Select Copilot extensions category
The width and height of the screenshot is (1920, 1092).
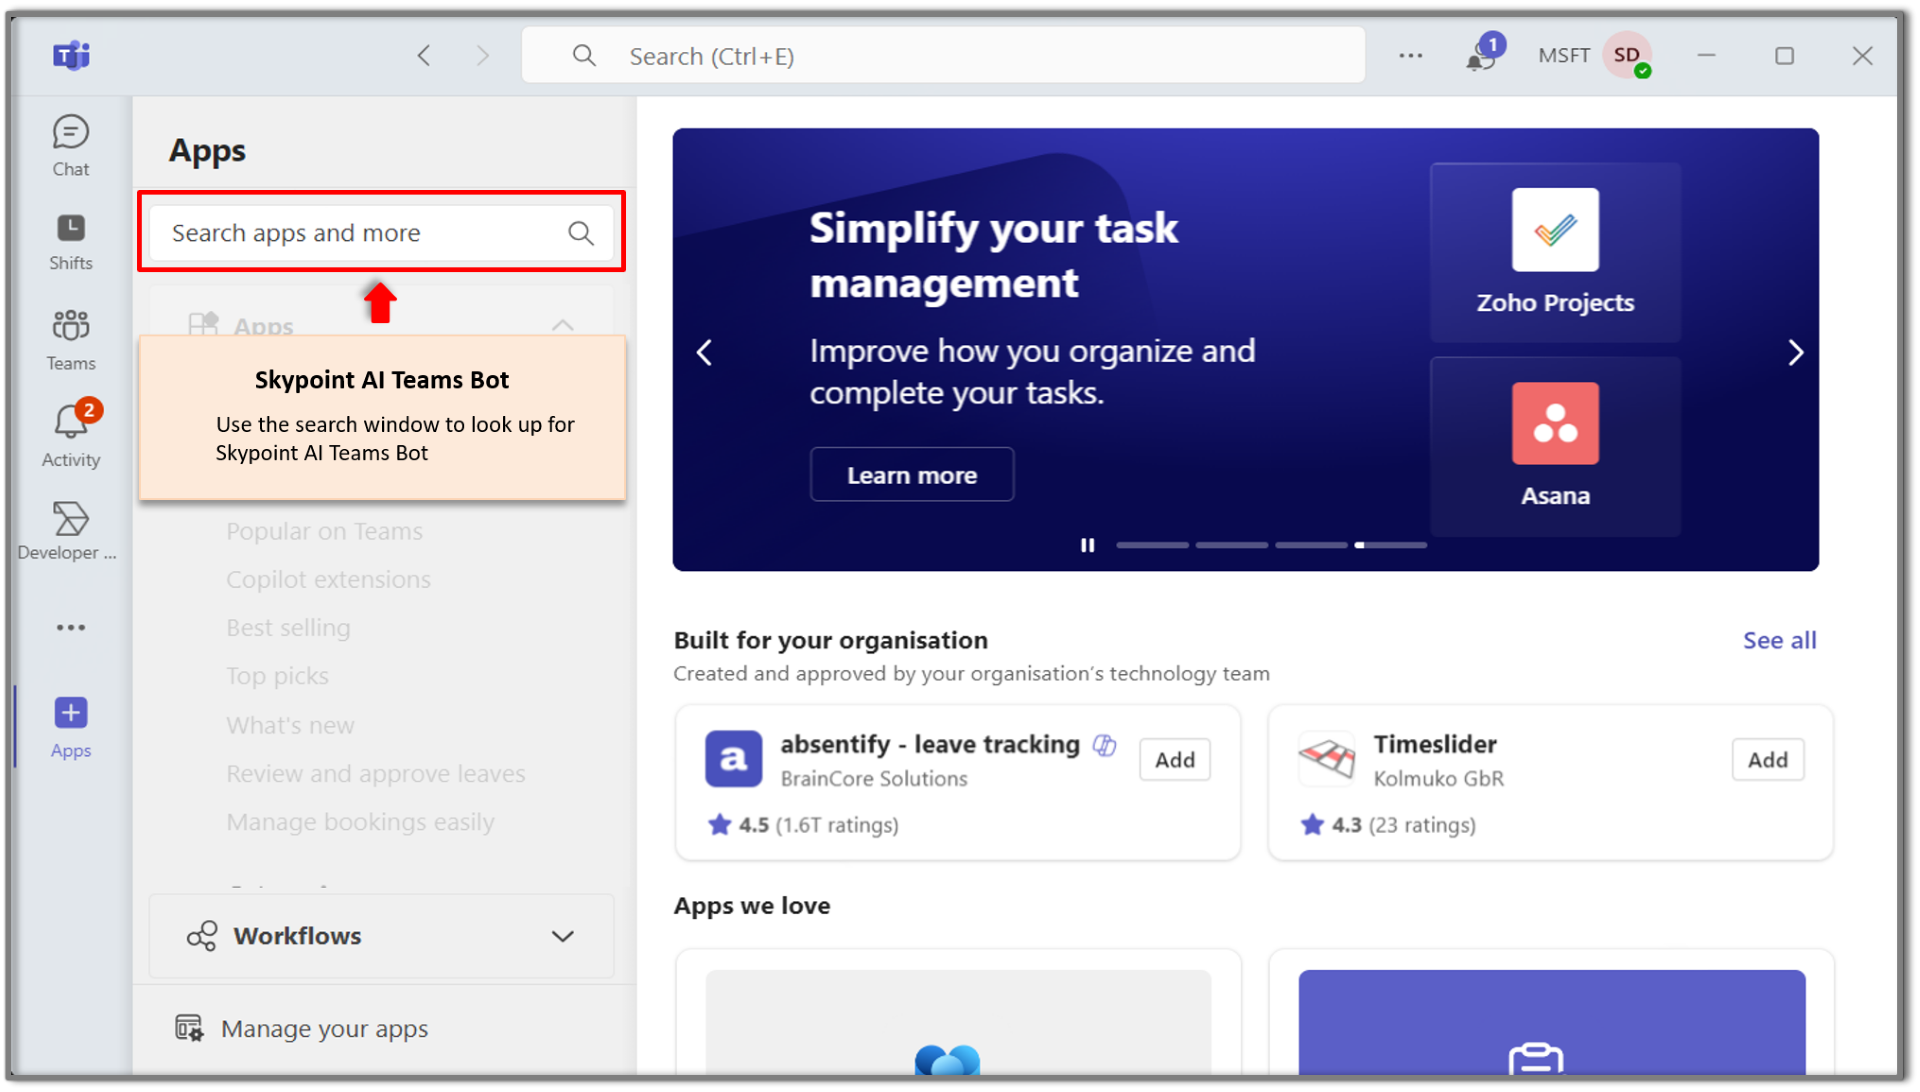coord(328,579)
